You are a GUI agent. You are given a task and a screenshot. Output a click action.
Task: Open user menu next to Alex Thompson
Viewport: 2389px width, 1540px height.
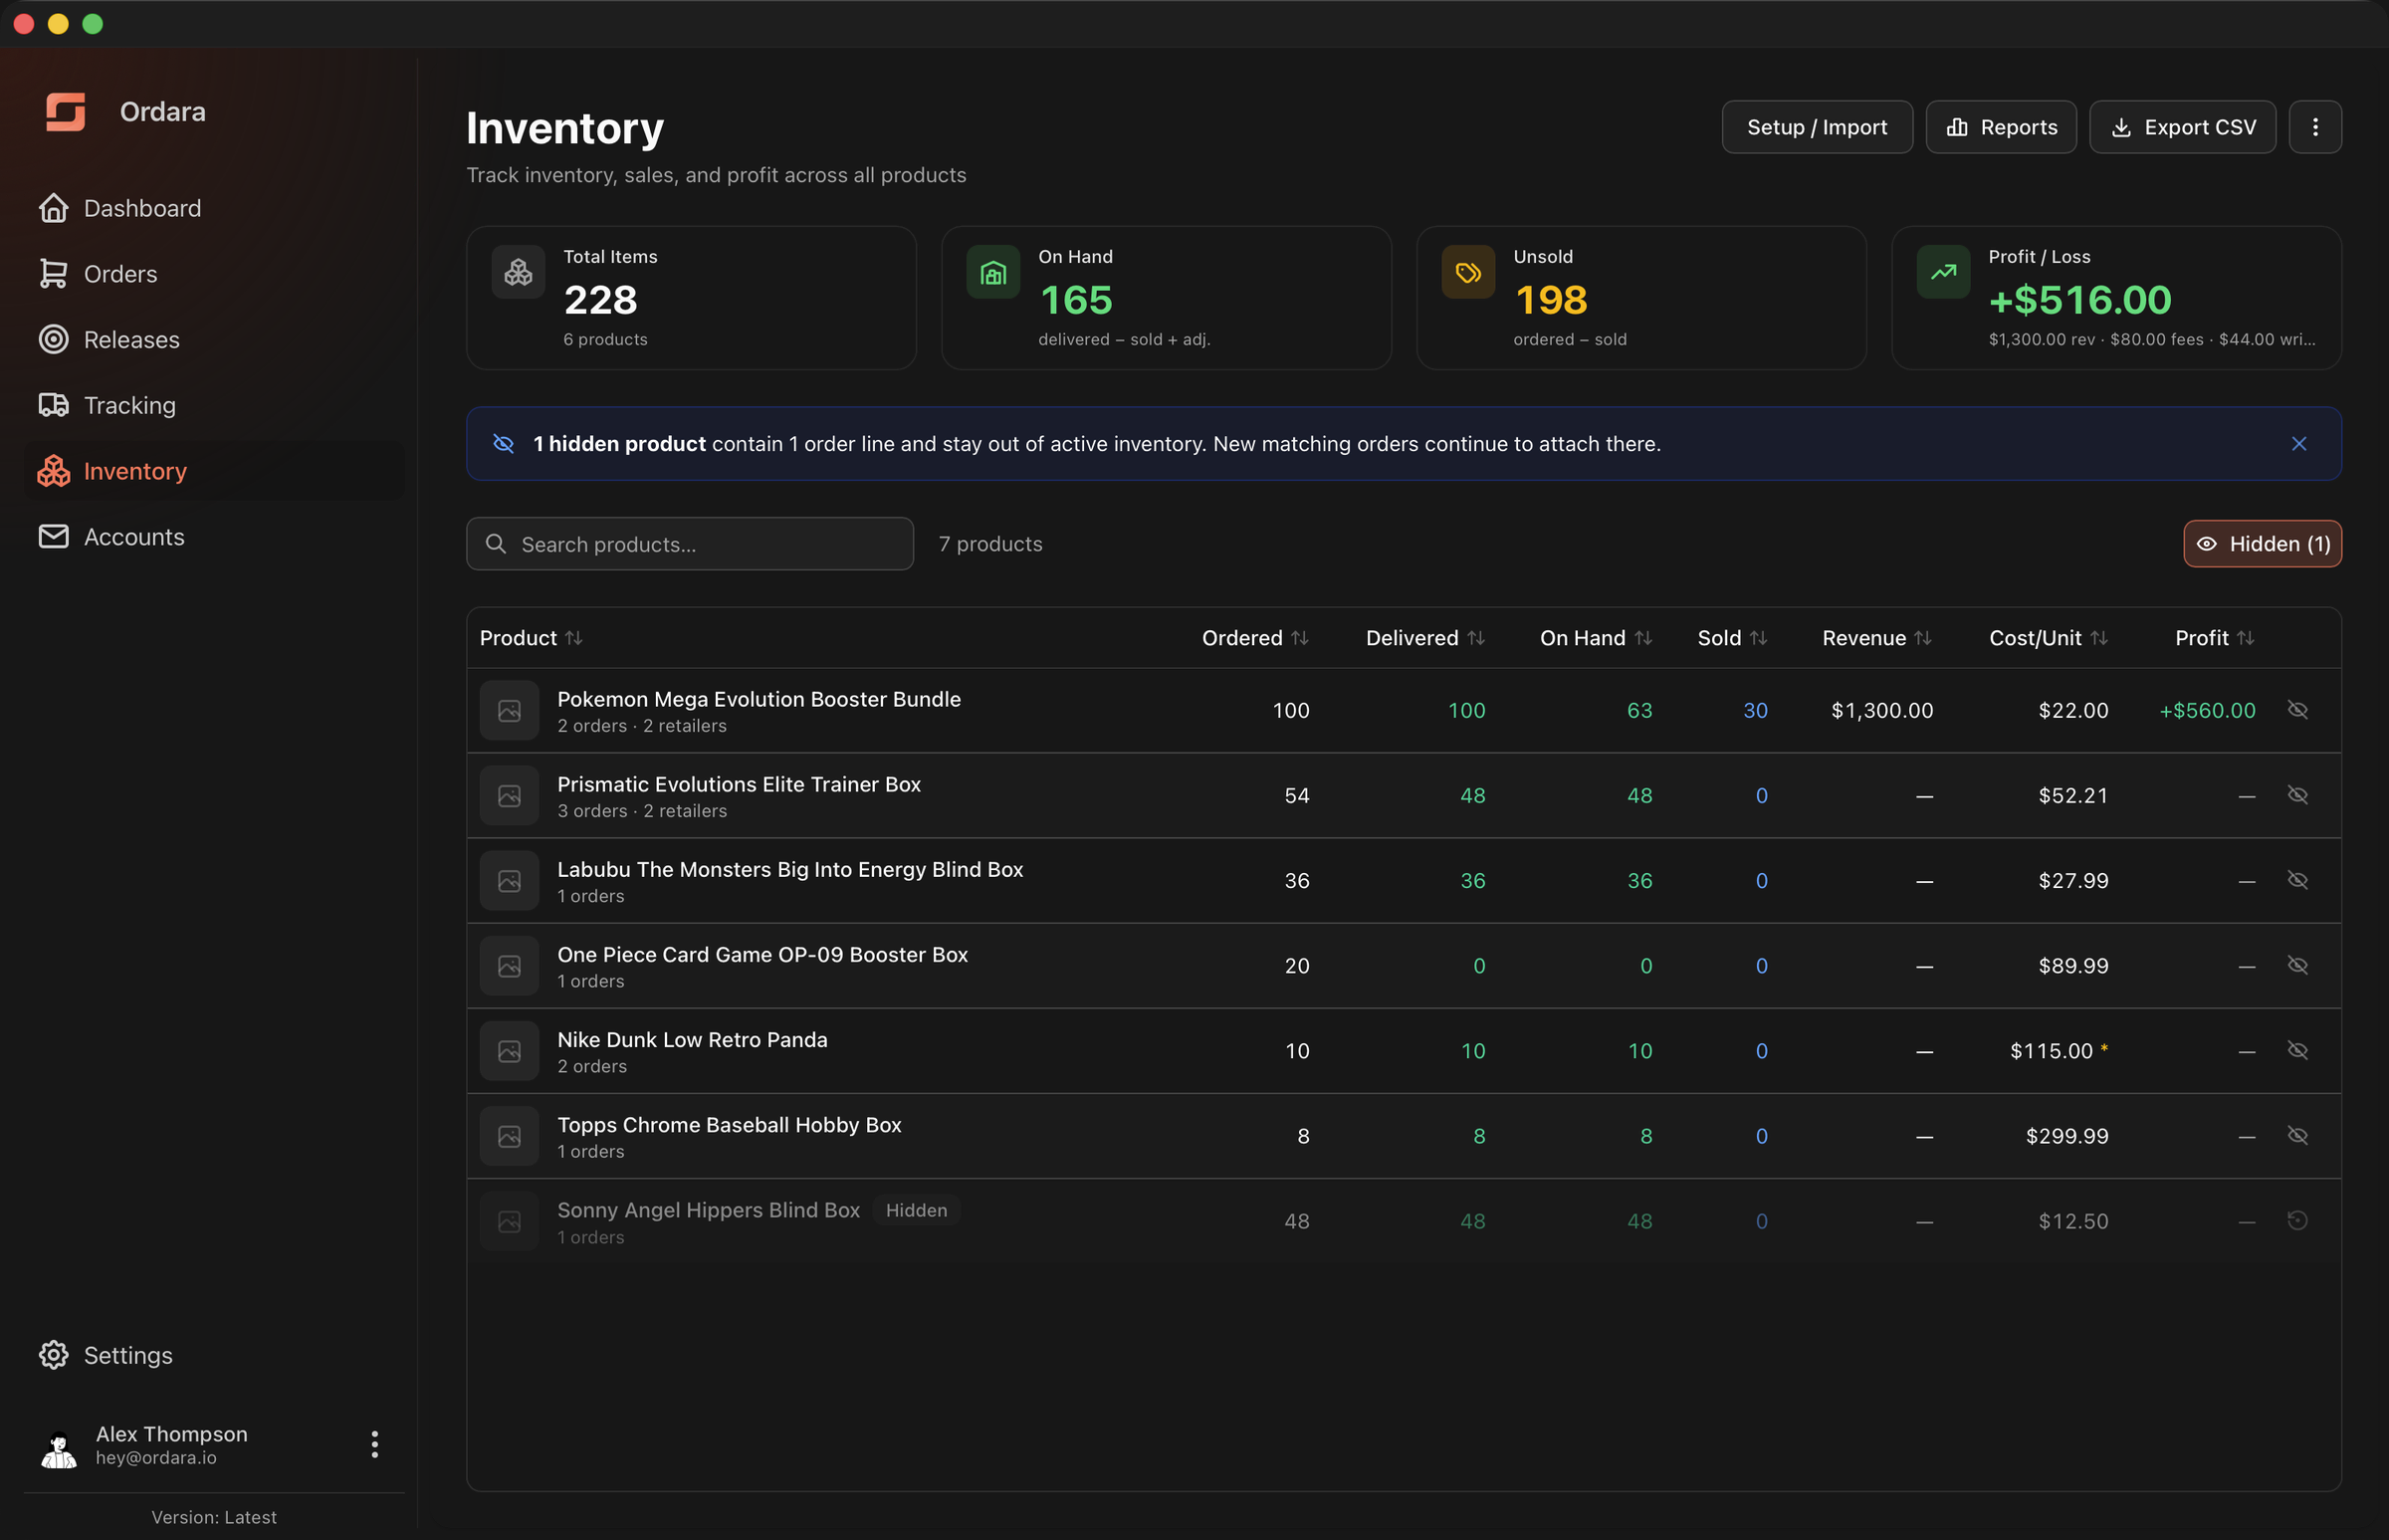[x=375, y=1443]
